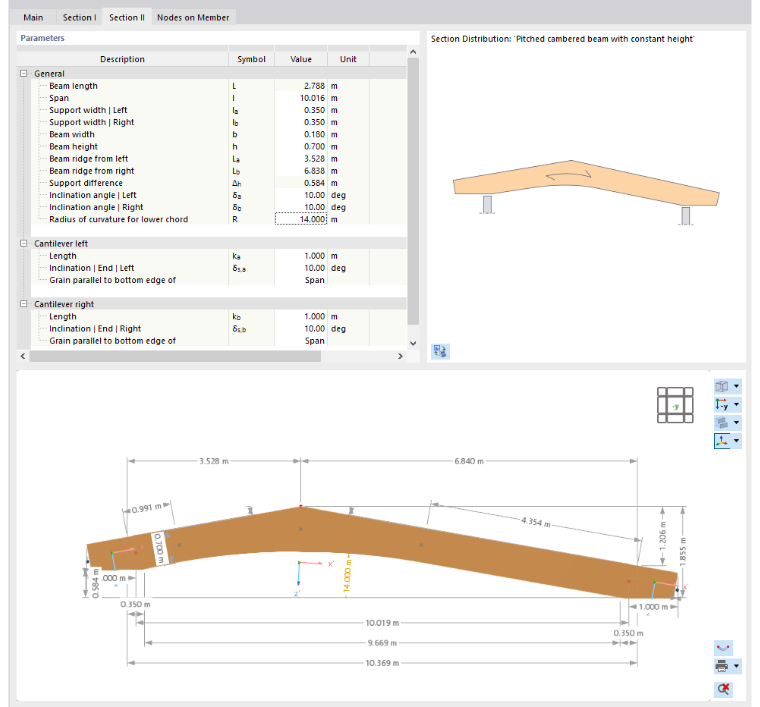Select the Support difference value 0.584
Screen dimensions: 760x707
point(301,183)
